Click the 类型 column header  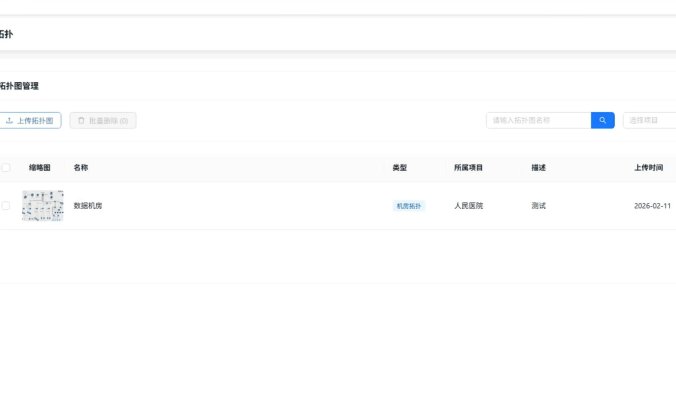(400, 168)
